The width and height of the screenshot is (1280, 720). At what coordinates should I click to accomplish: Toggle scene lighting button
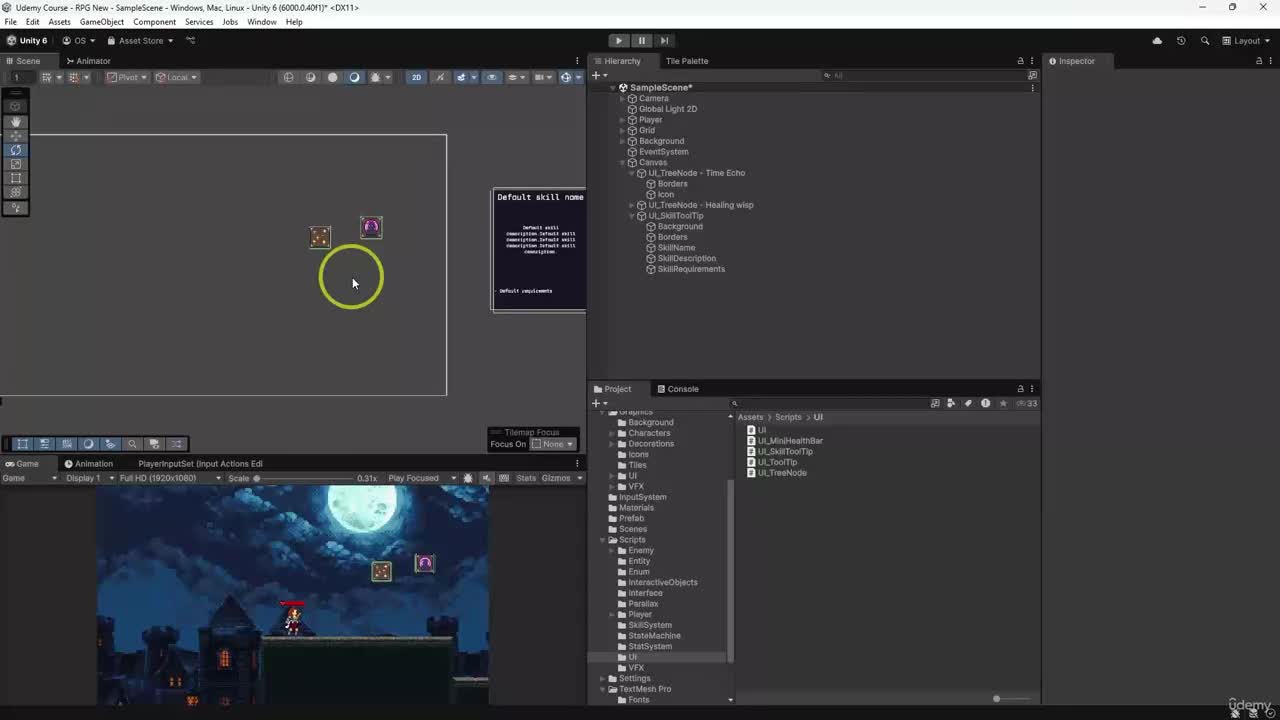pos(439,77)
